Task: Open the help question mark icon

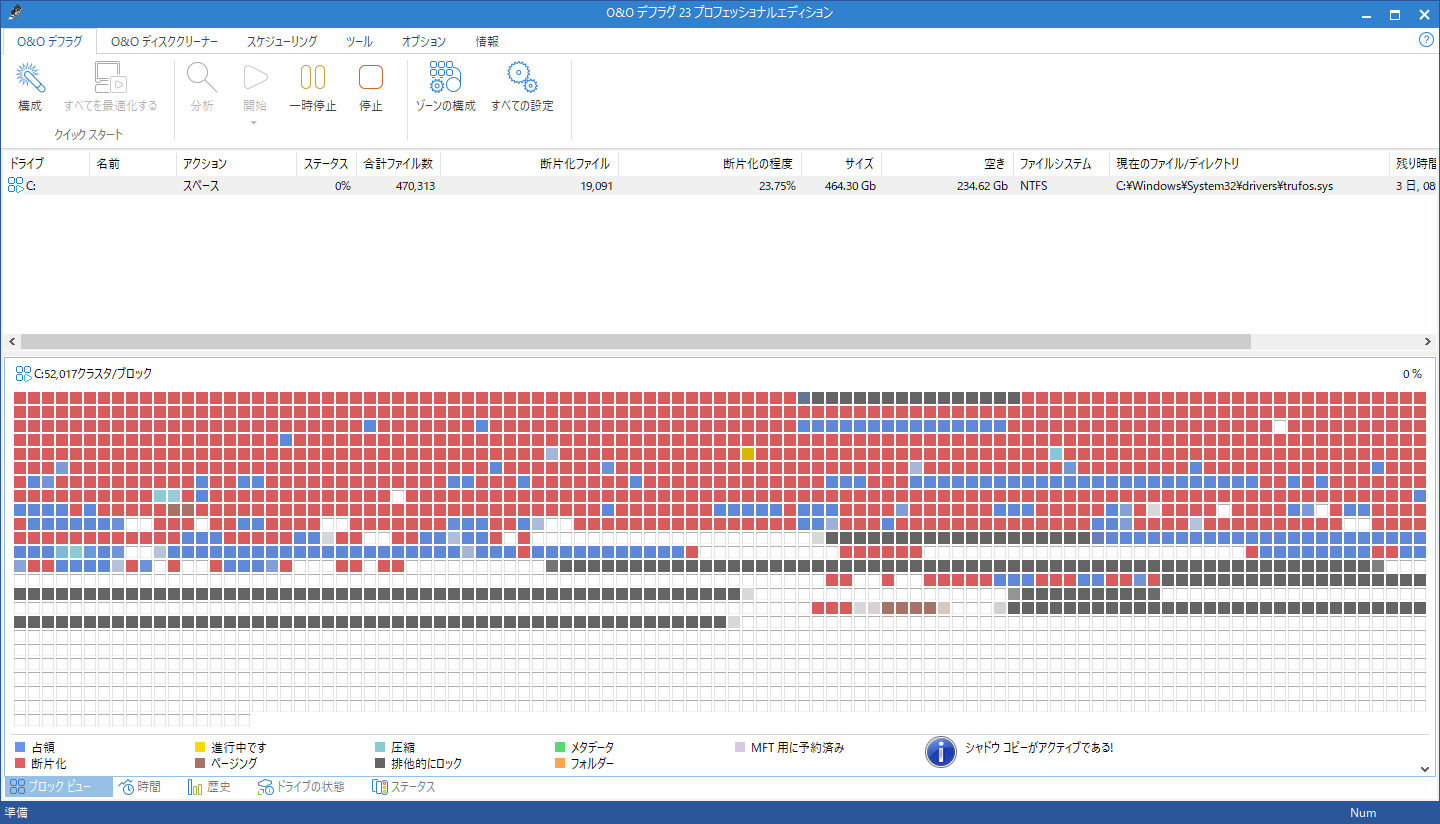Action: [x=1427, y=40]
